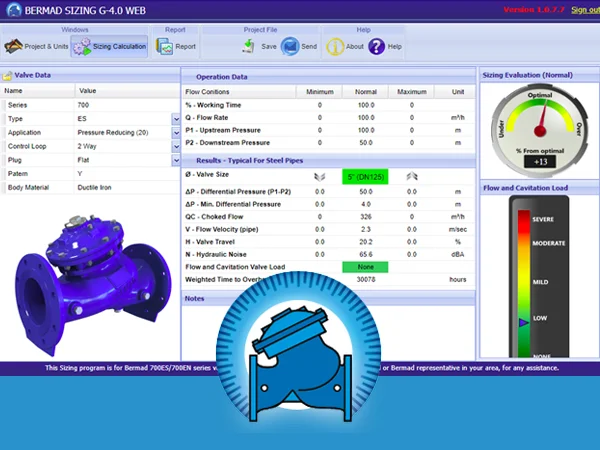
Task: Click the Minimum column header
Action: click(x=320, y=92)
